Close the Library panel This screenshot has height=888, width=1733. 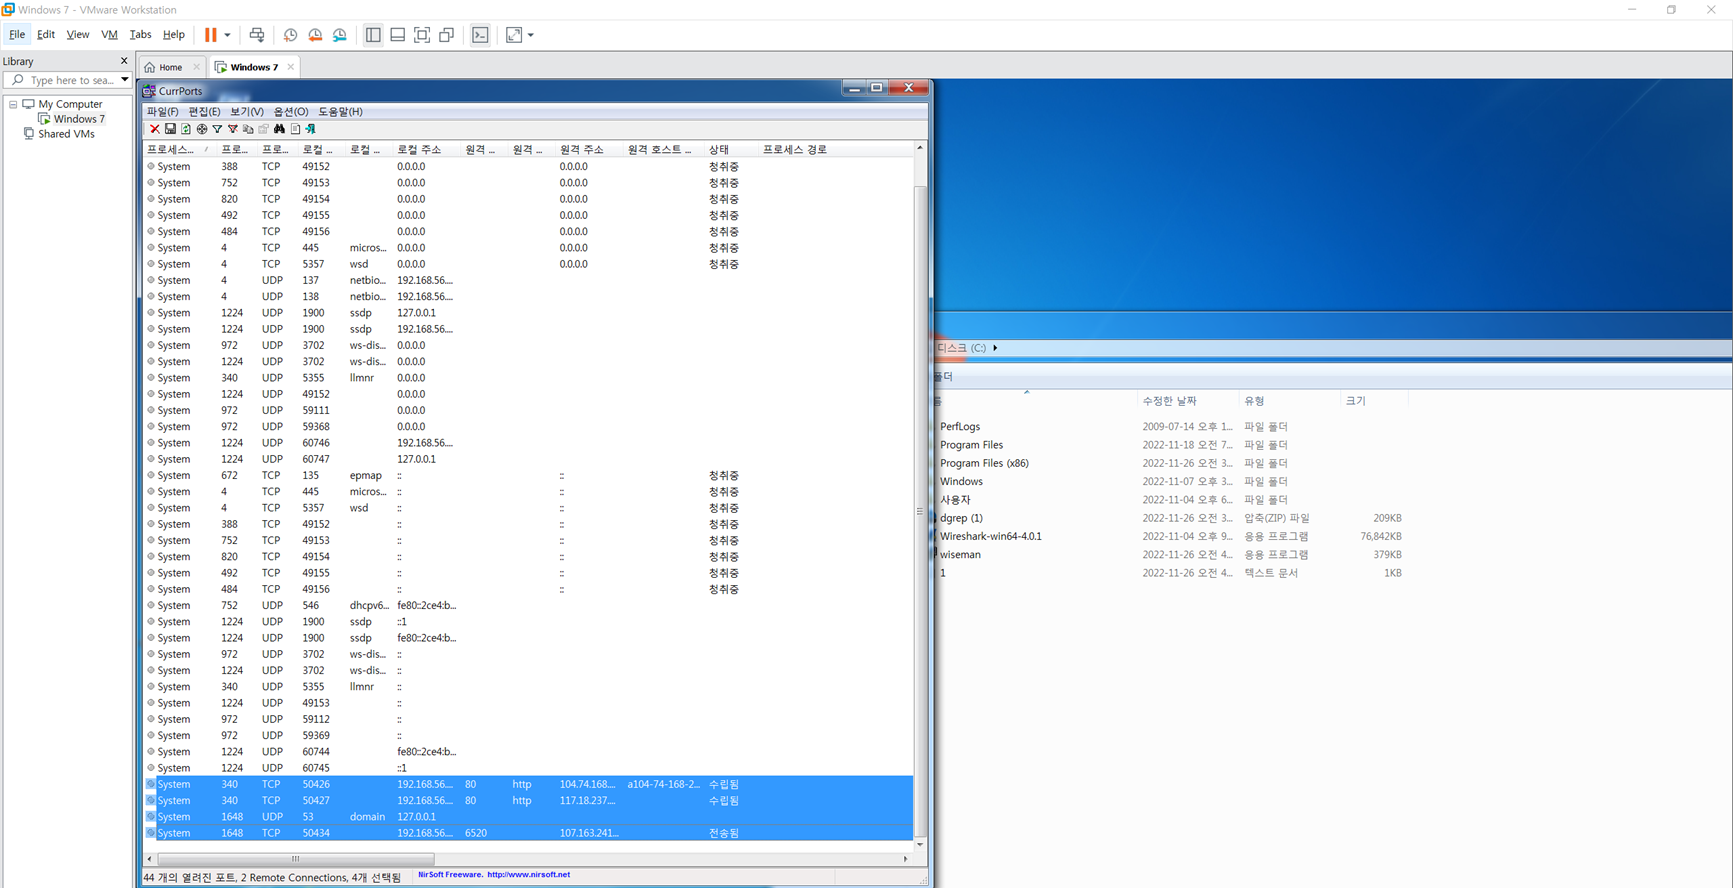coord(124,61)
